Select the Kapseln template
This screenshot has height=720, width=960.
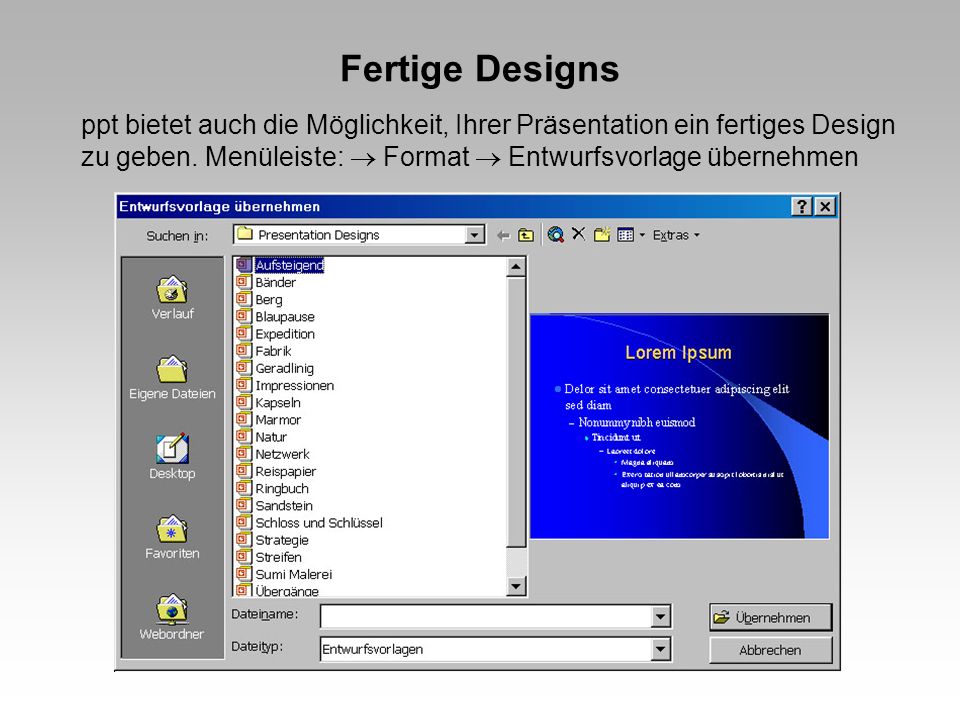[278, 402]
